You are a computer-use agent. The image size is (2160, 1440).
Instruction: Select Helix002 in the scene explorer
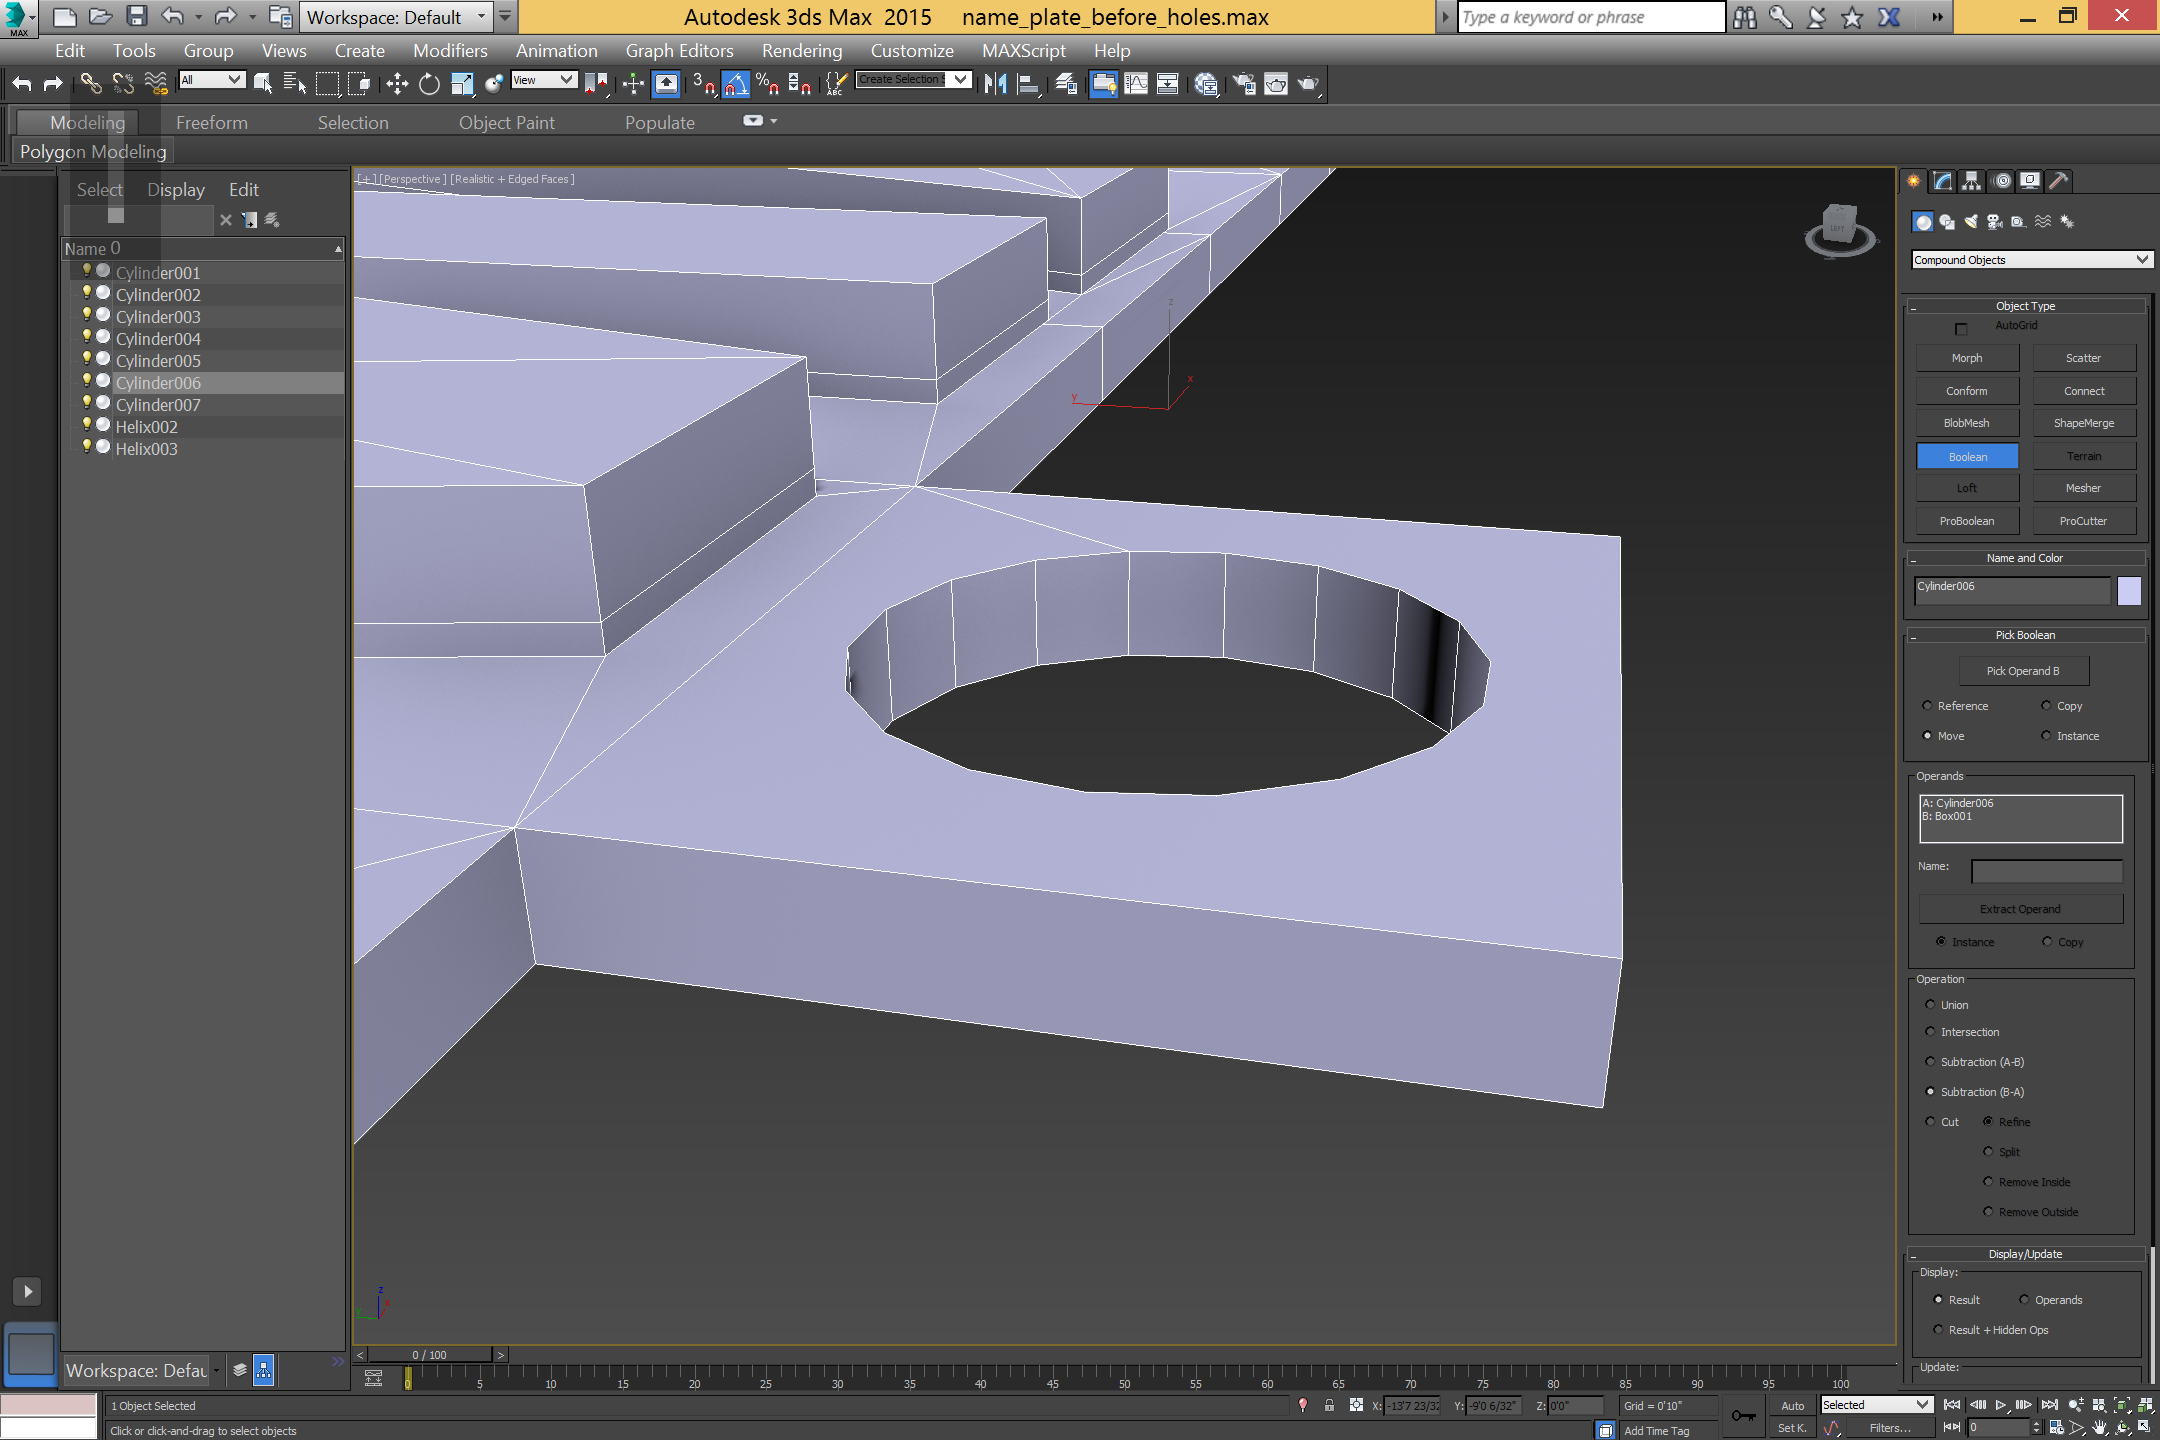146,427
